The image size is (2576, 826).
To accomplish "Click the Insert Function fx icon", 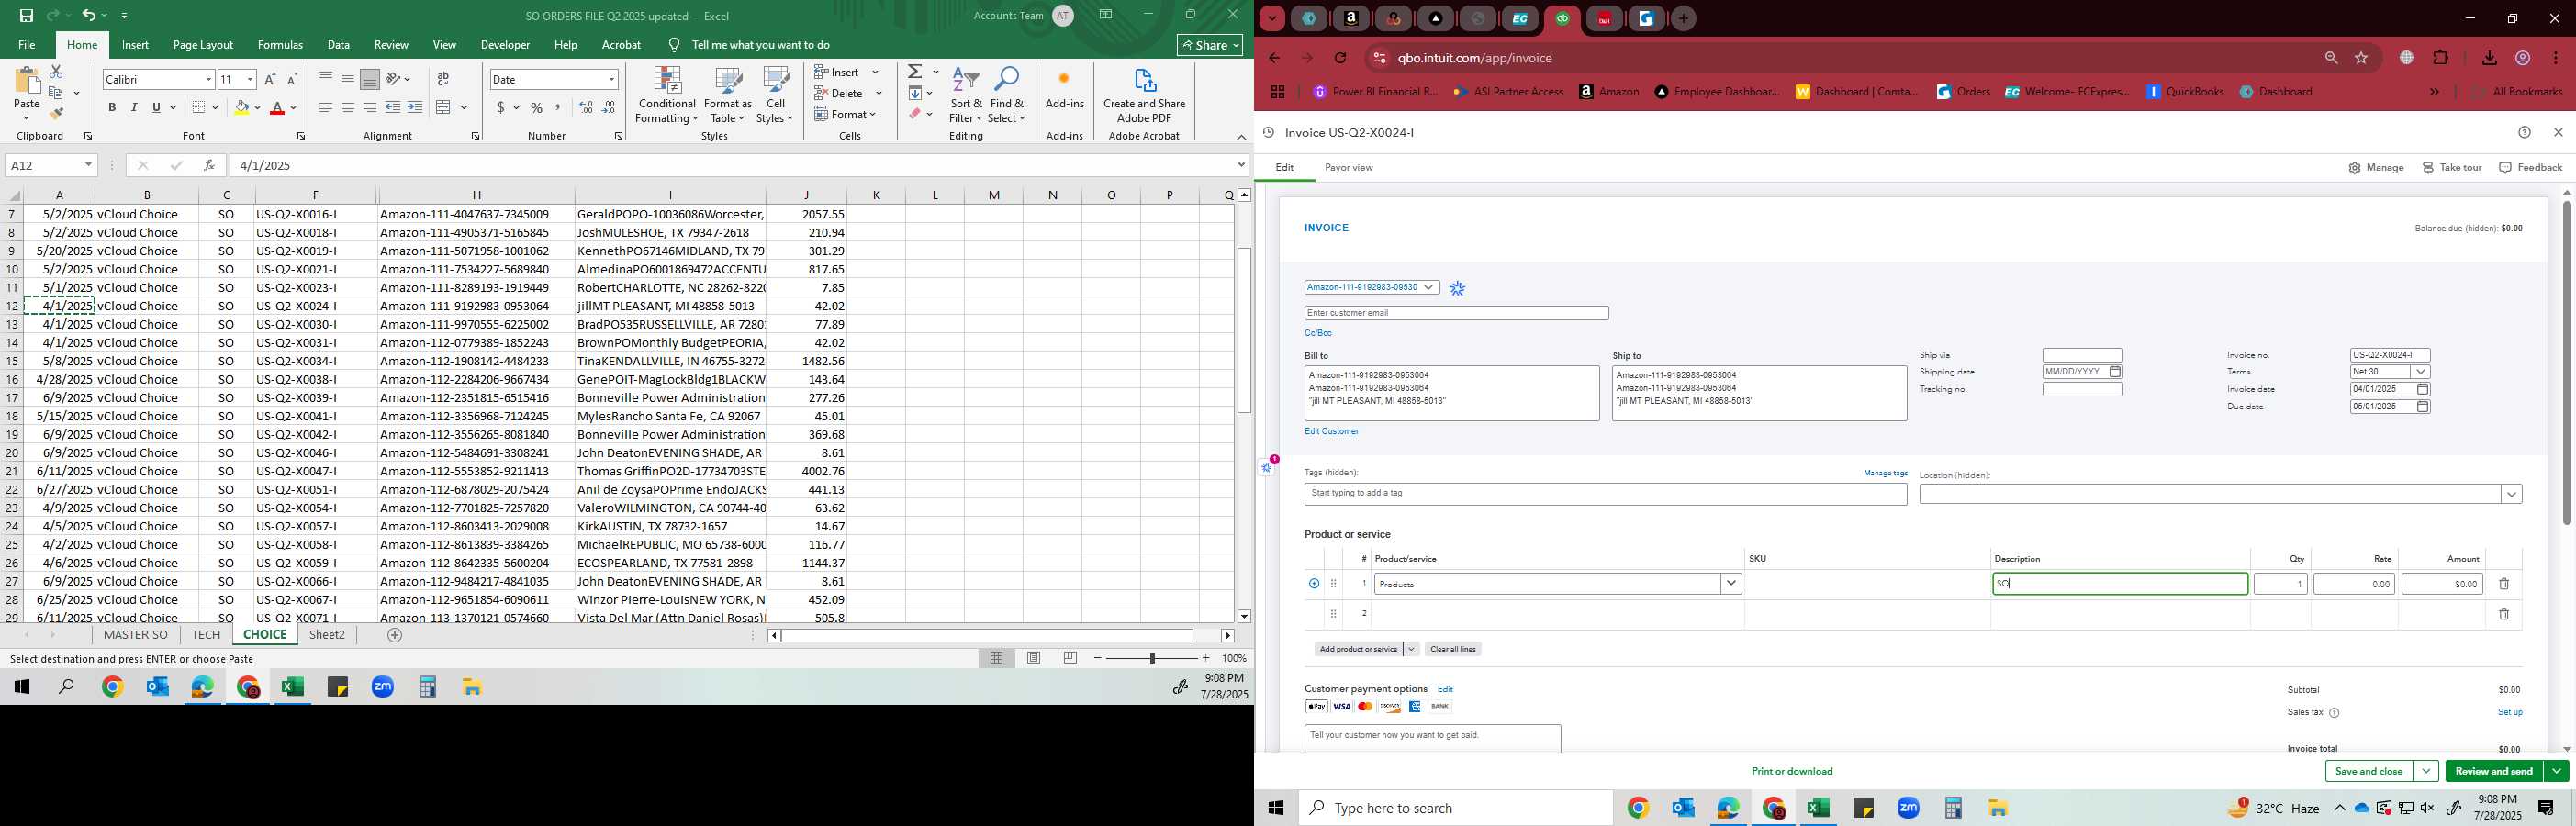I will pos(208,165).
